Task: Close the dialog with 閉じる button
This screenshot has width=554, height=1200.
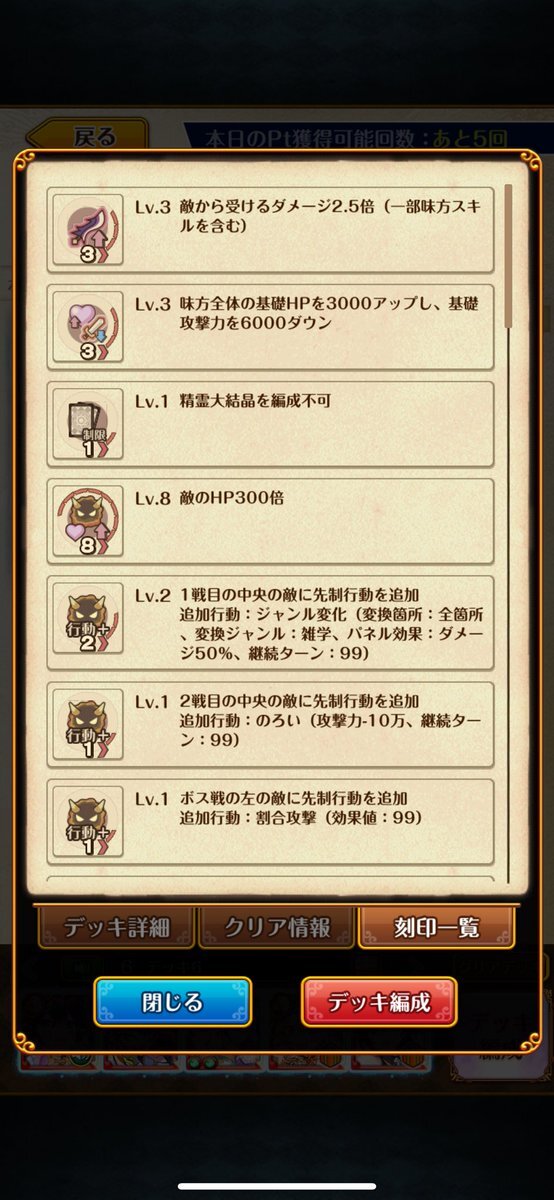Action: 173,1002
